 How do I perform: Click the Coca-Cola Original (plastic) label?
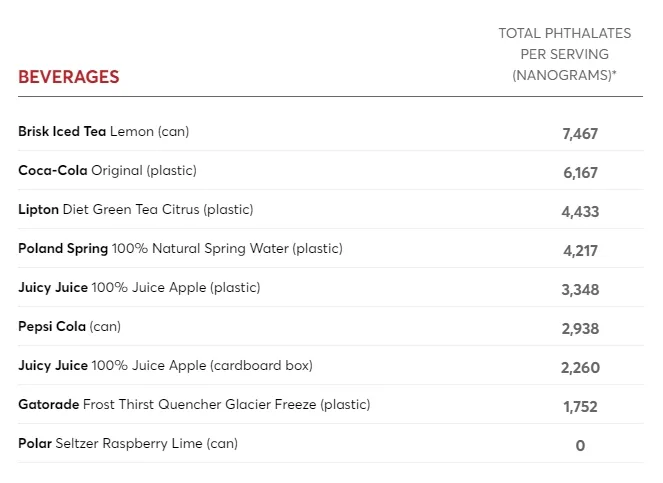107,170
